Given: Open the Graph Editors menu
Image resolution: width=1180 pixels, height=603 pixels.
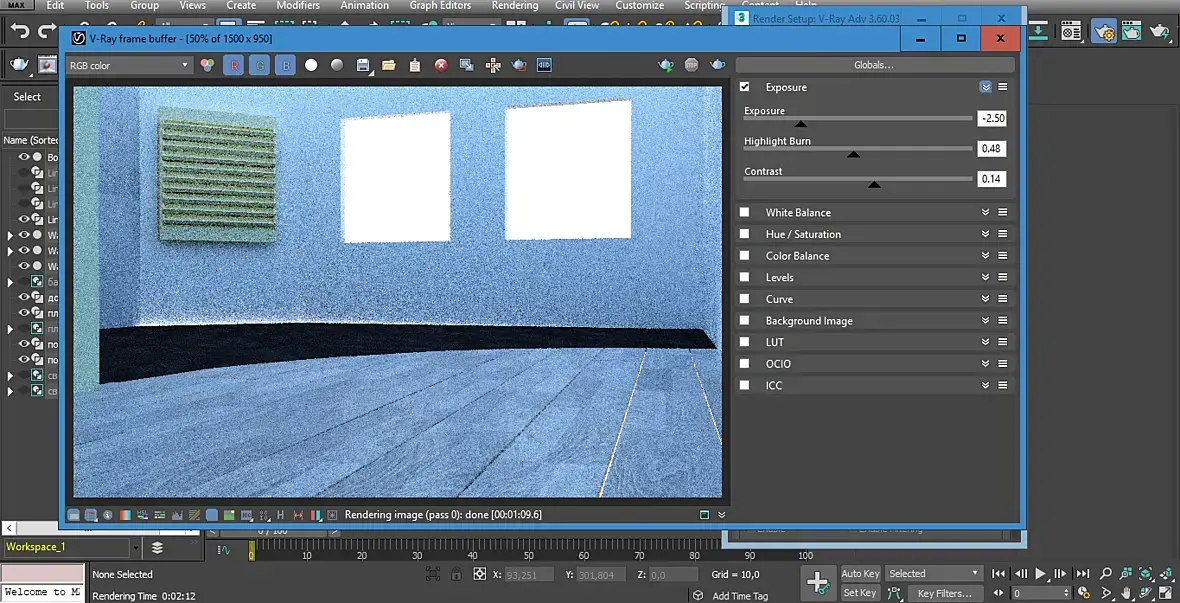Looking at the screenshot, I should pos(440,6).
